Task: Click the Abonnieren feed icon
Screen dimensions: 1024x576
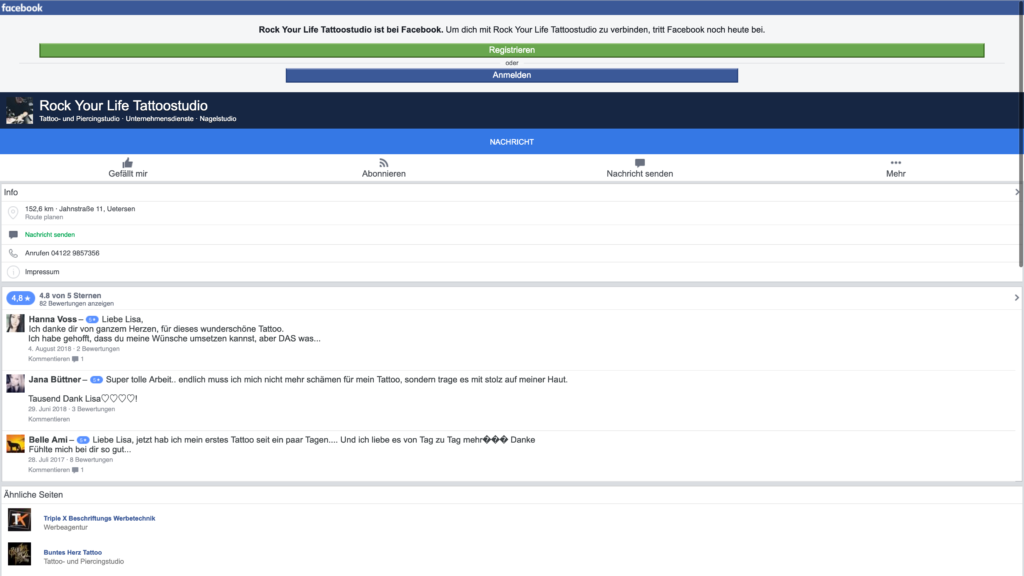Action: point(383,162)
